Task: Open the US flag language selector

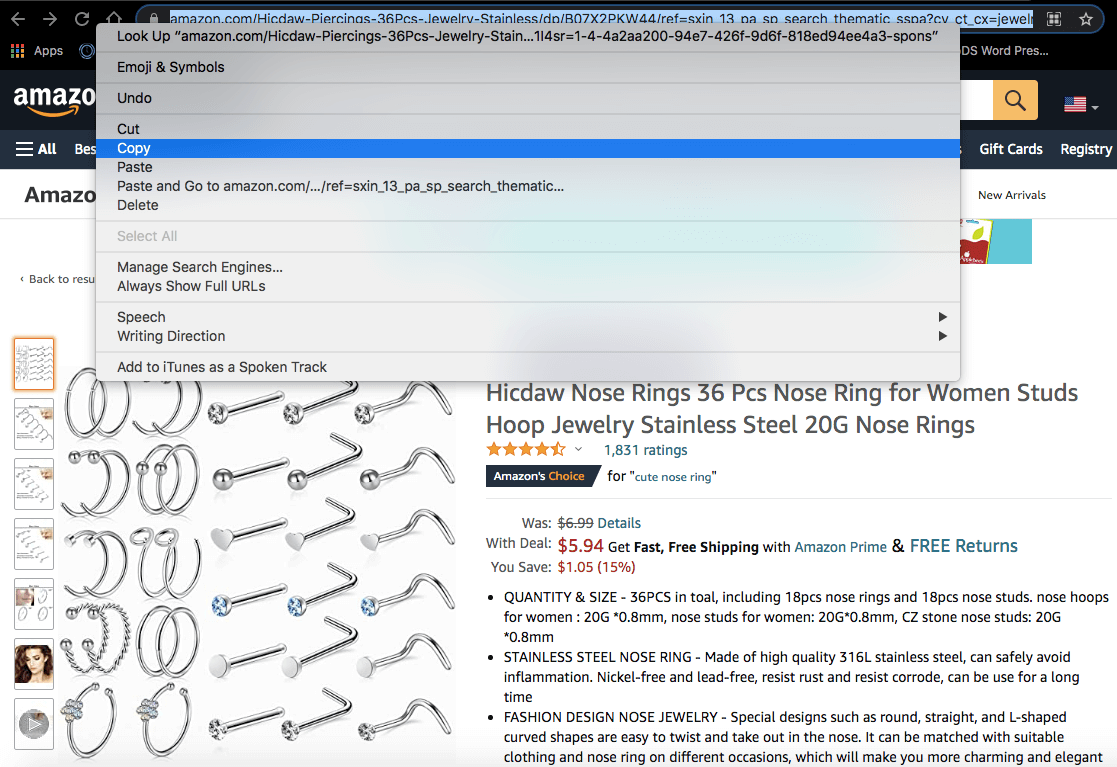Action: [x=1081, y=105]
